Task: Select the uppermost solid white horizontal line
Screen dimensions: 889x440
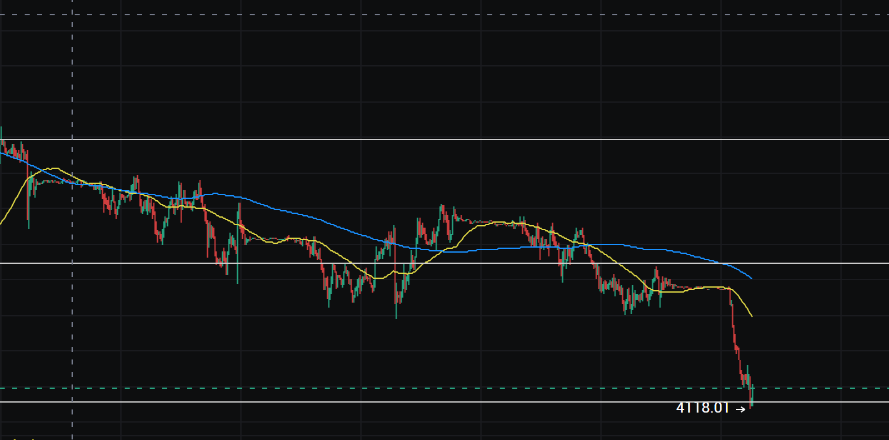Action: point(444,139)
